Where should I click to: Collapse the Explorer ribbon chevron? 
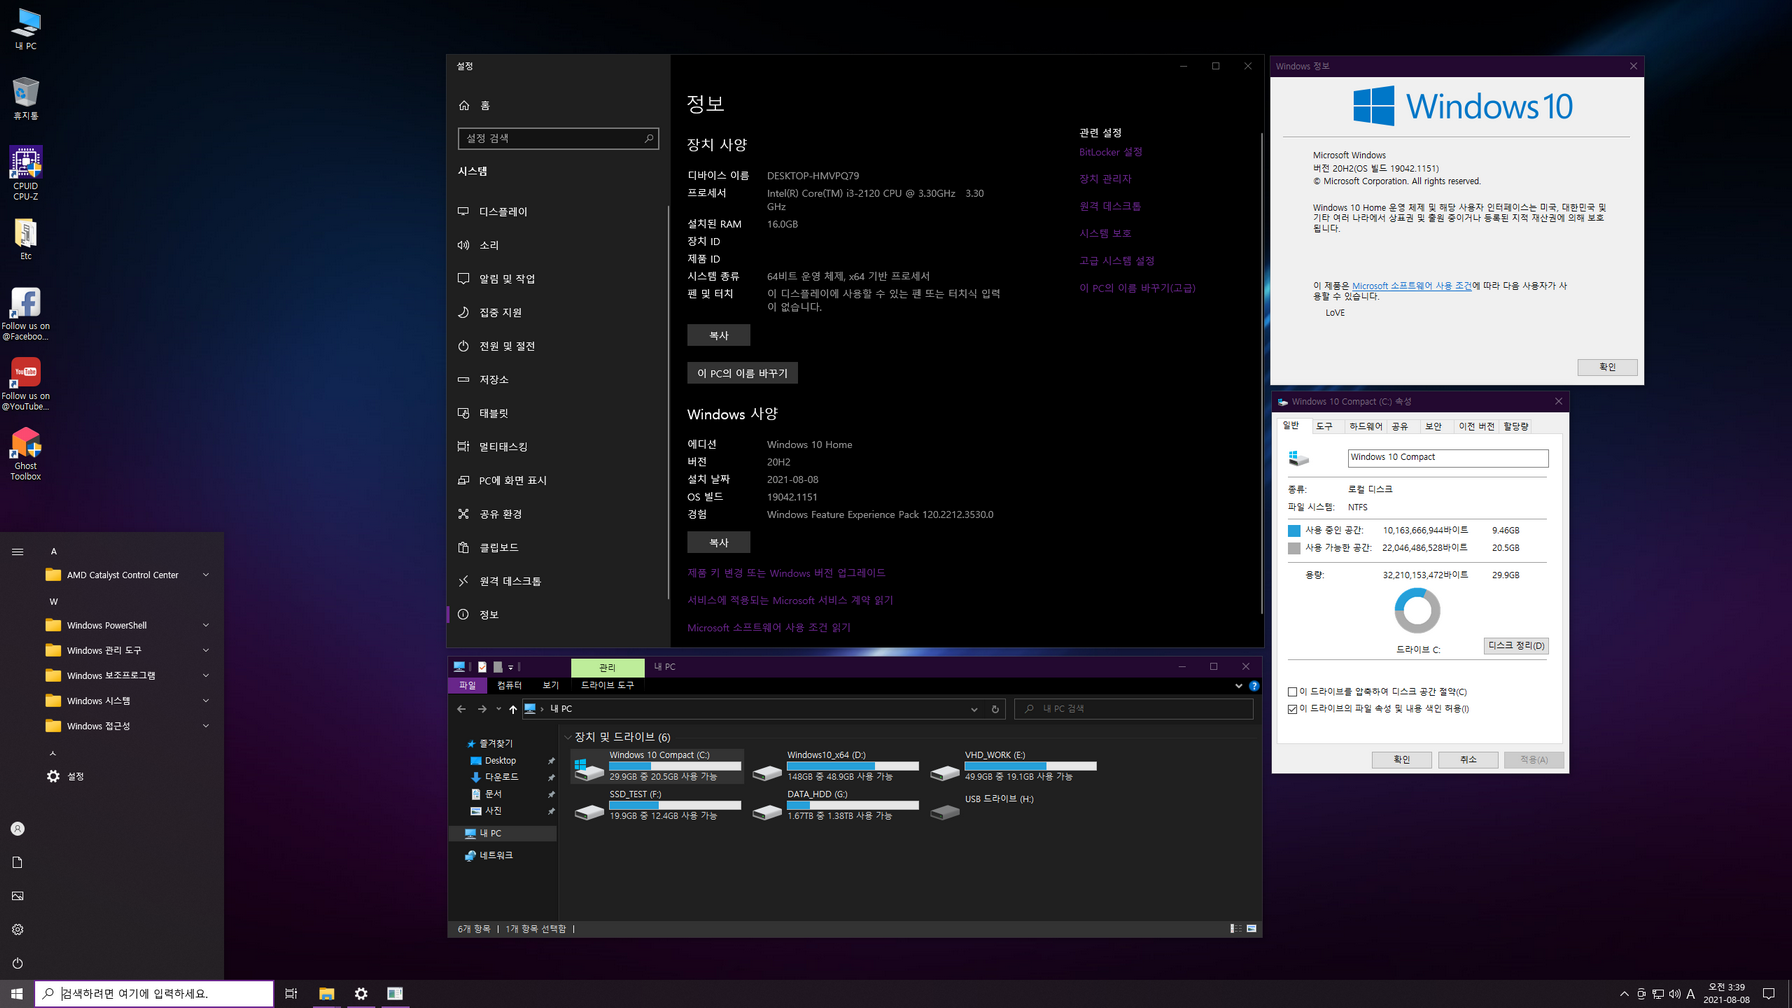click(1238, 686)
